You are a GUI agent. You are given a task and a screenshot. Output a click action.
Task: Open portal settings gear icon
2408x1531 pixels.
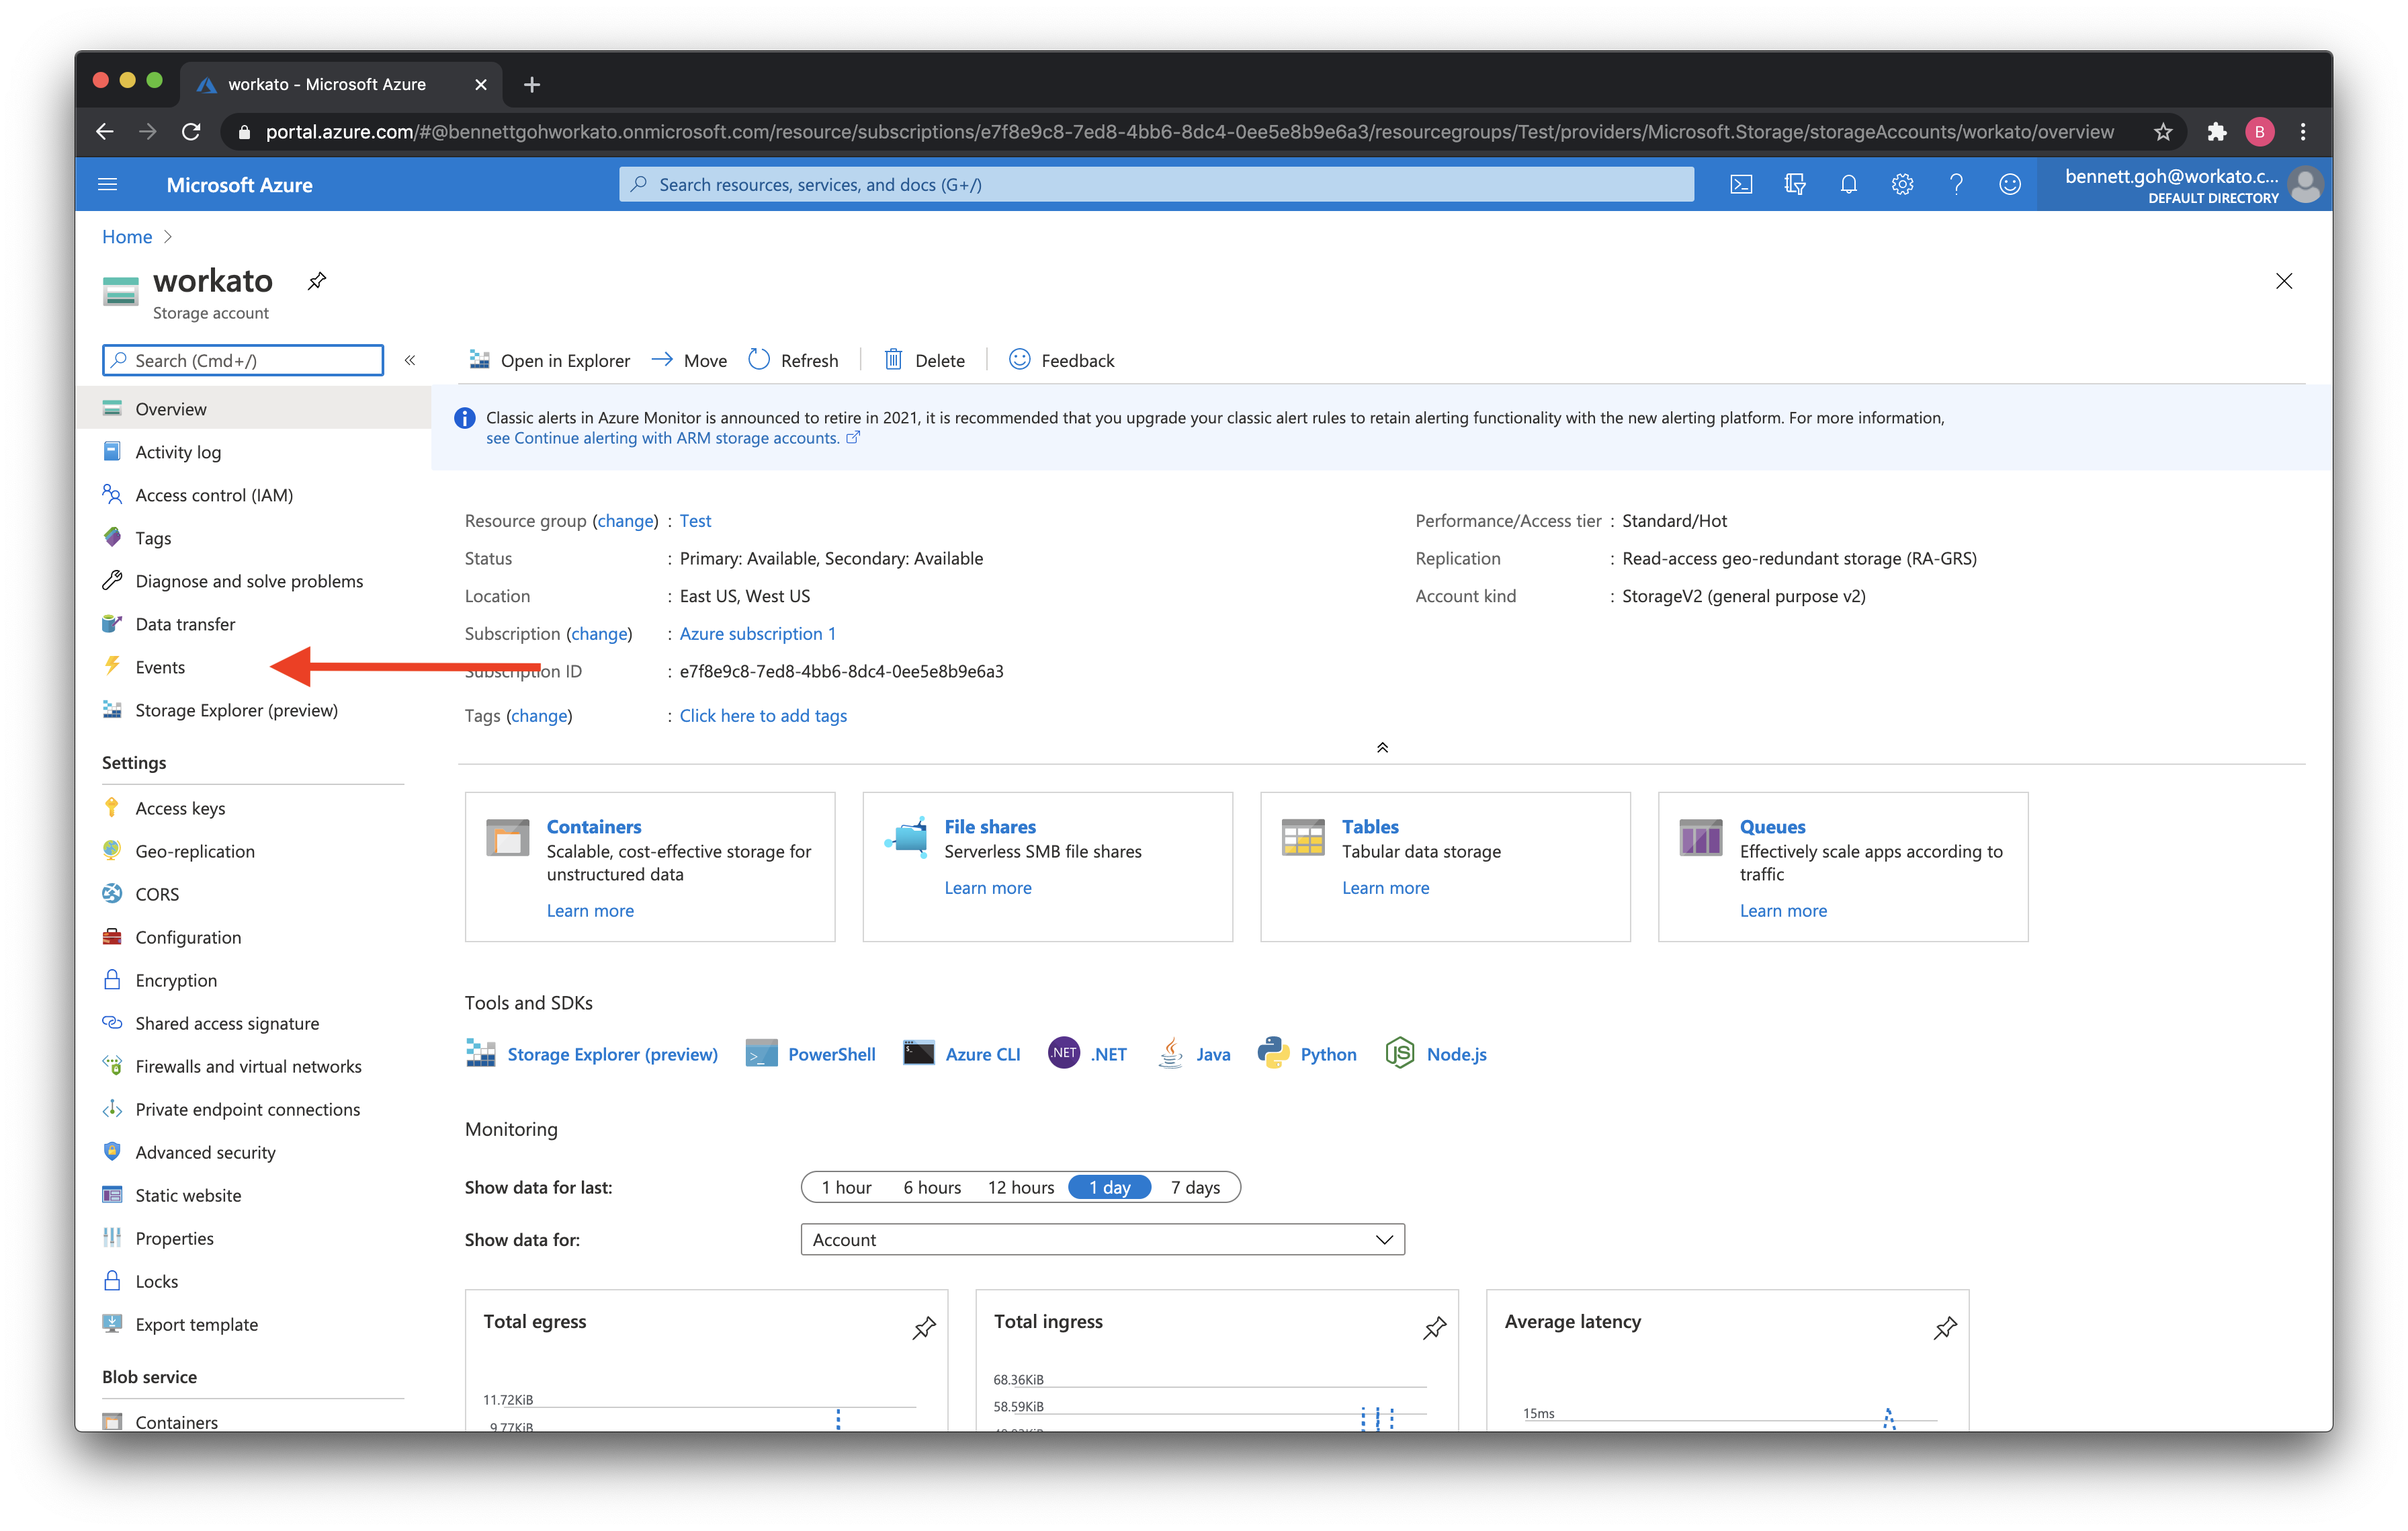[x=1902, y=184]
